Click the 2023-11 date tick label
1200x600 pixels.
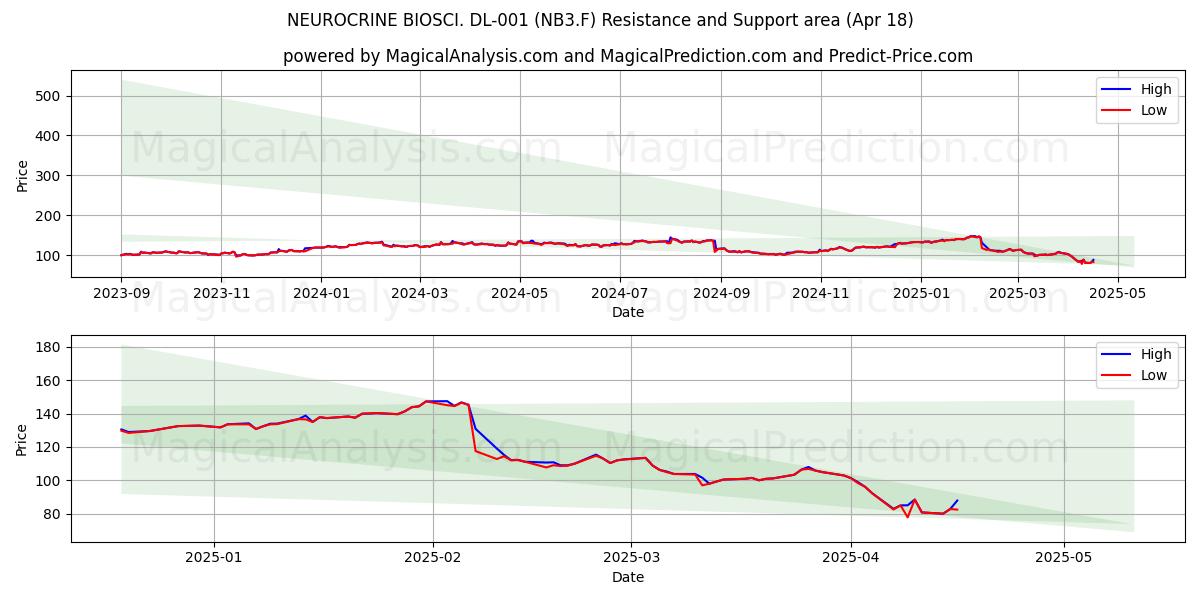pyautogui.click(x=221, y=293)
